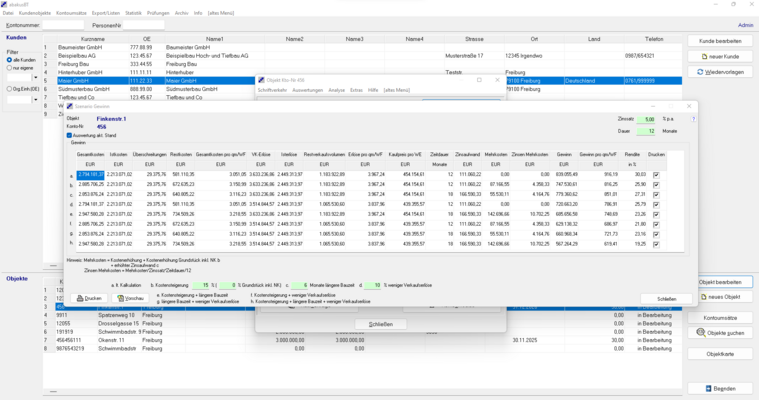
Task: Select the 'nur eigene' filter radio button
Action: 10,68
